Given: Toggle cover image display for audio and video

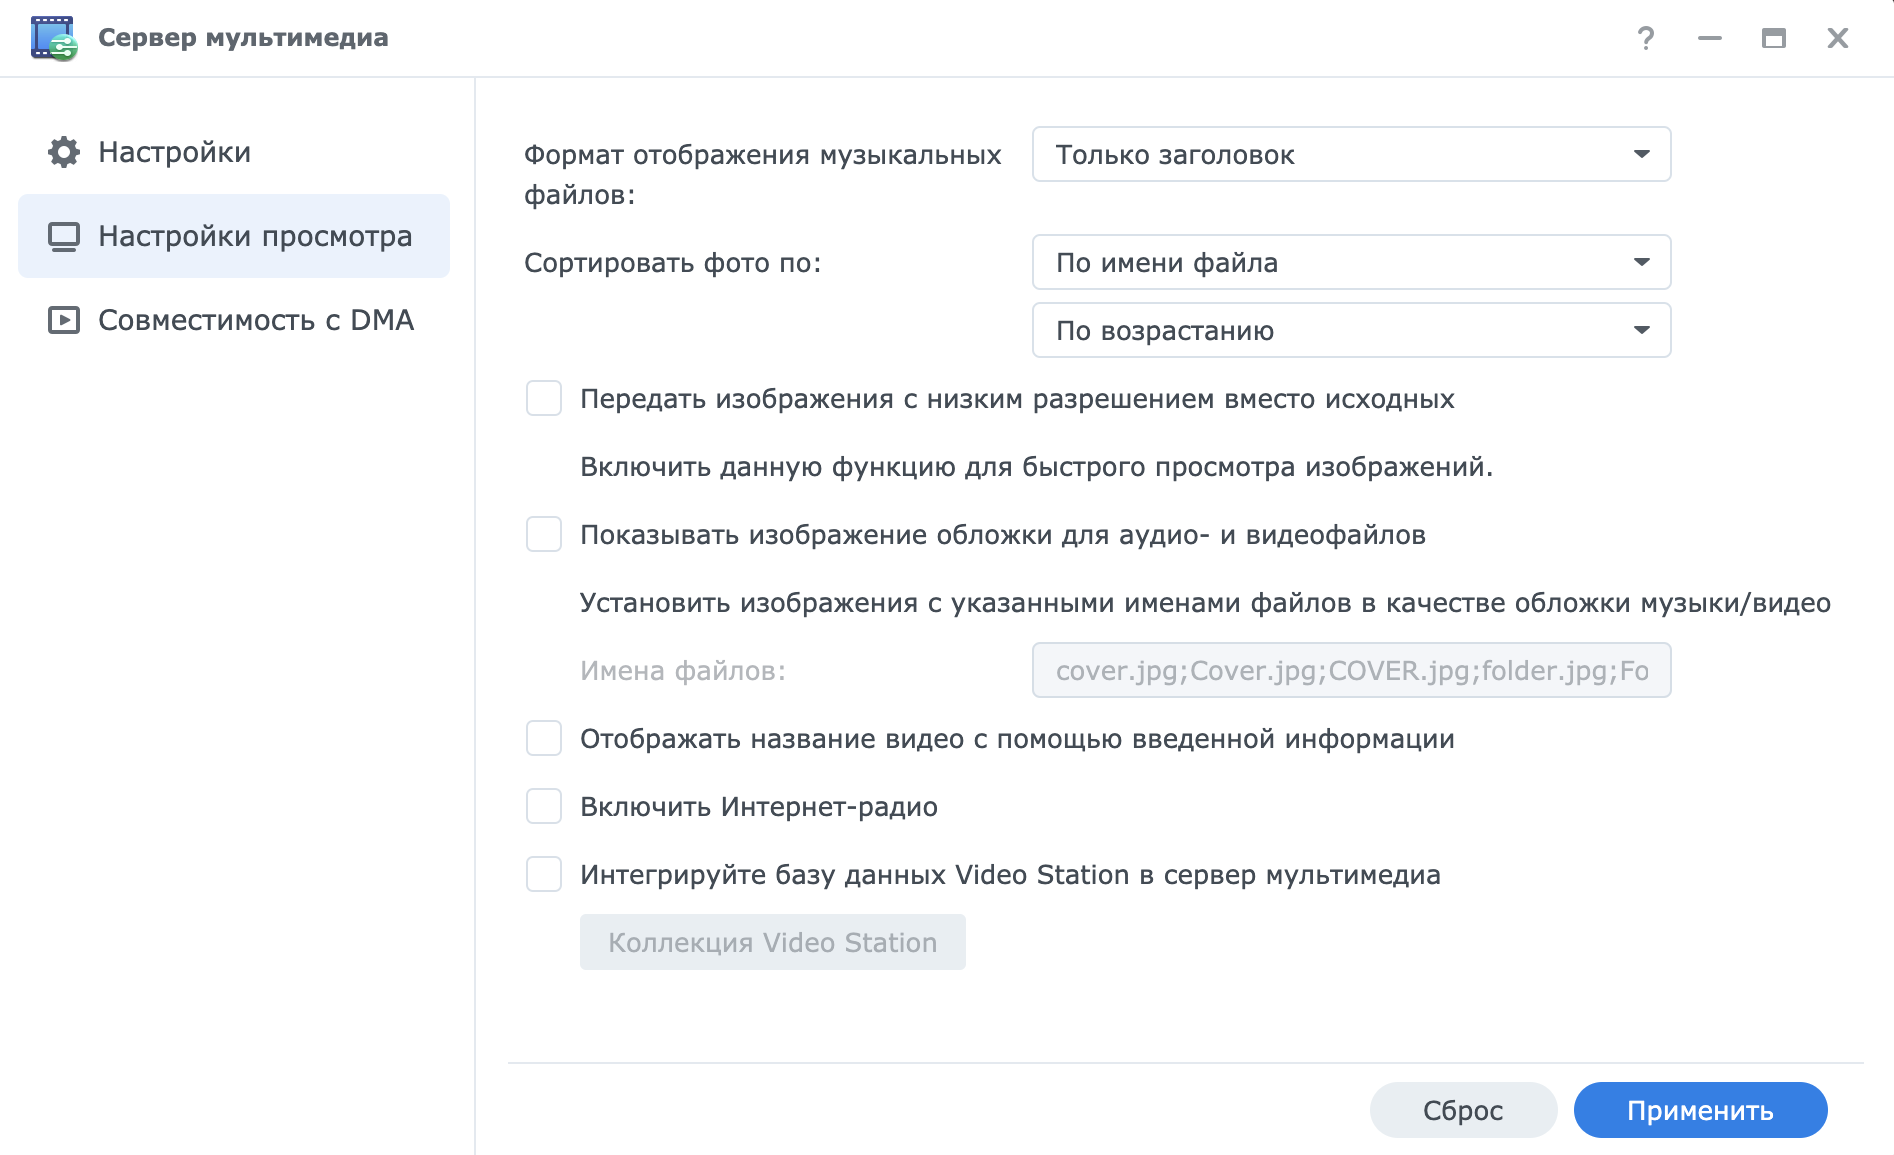Looking at the screenshot, I should point(544,534).
